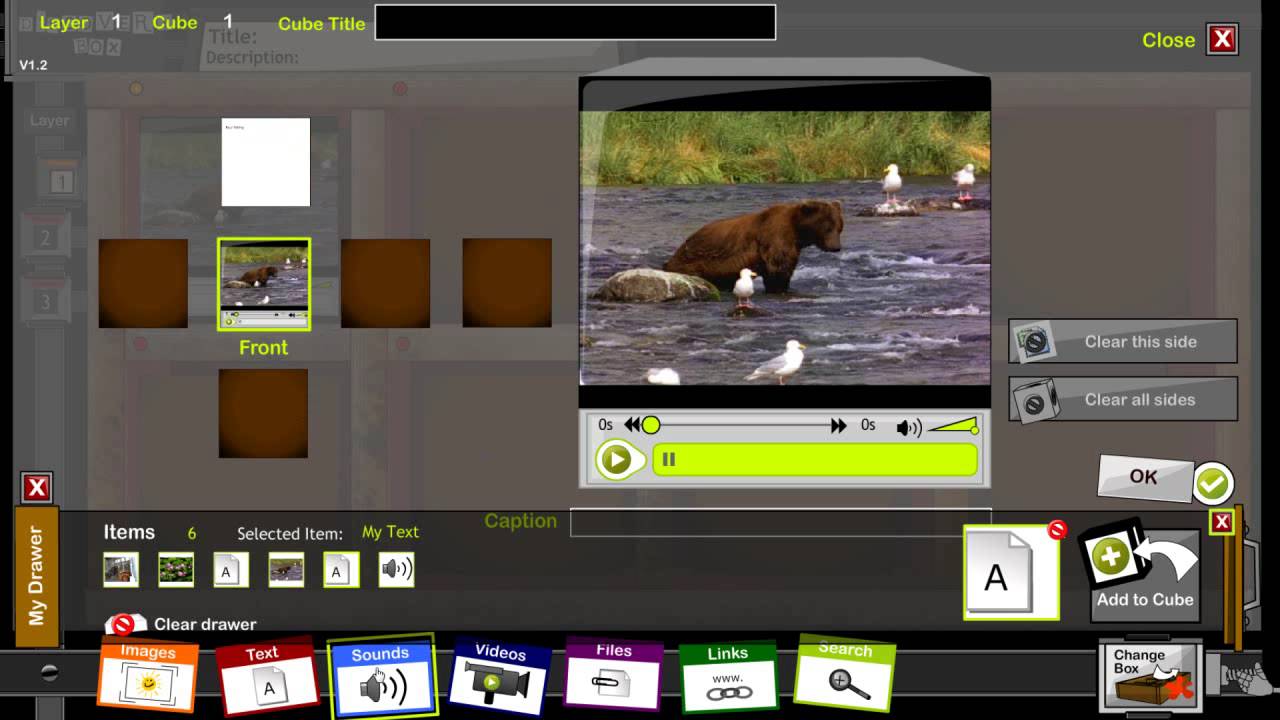Screen dimensions: 1280x720
Task: Select the first photo item in drawer
Action: point(121,570)
